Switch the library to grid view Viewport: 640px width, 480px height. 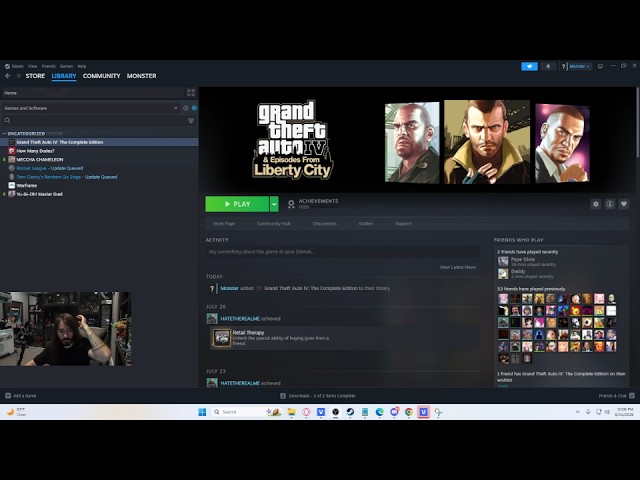tap(191, 93)
